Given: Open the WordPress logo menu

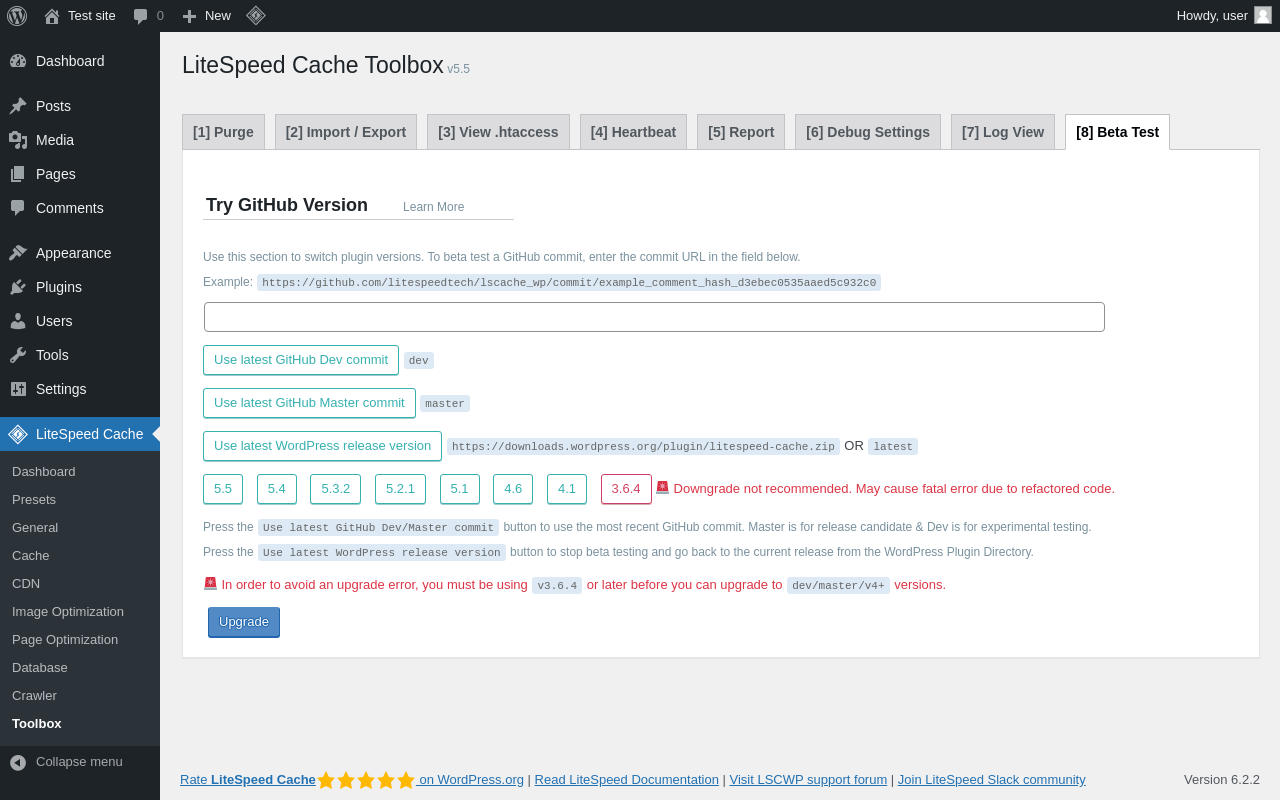Looking at the screenshot, I should [17, 16].
